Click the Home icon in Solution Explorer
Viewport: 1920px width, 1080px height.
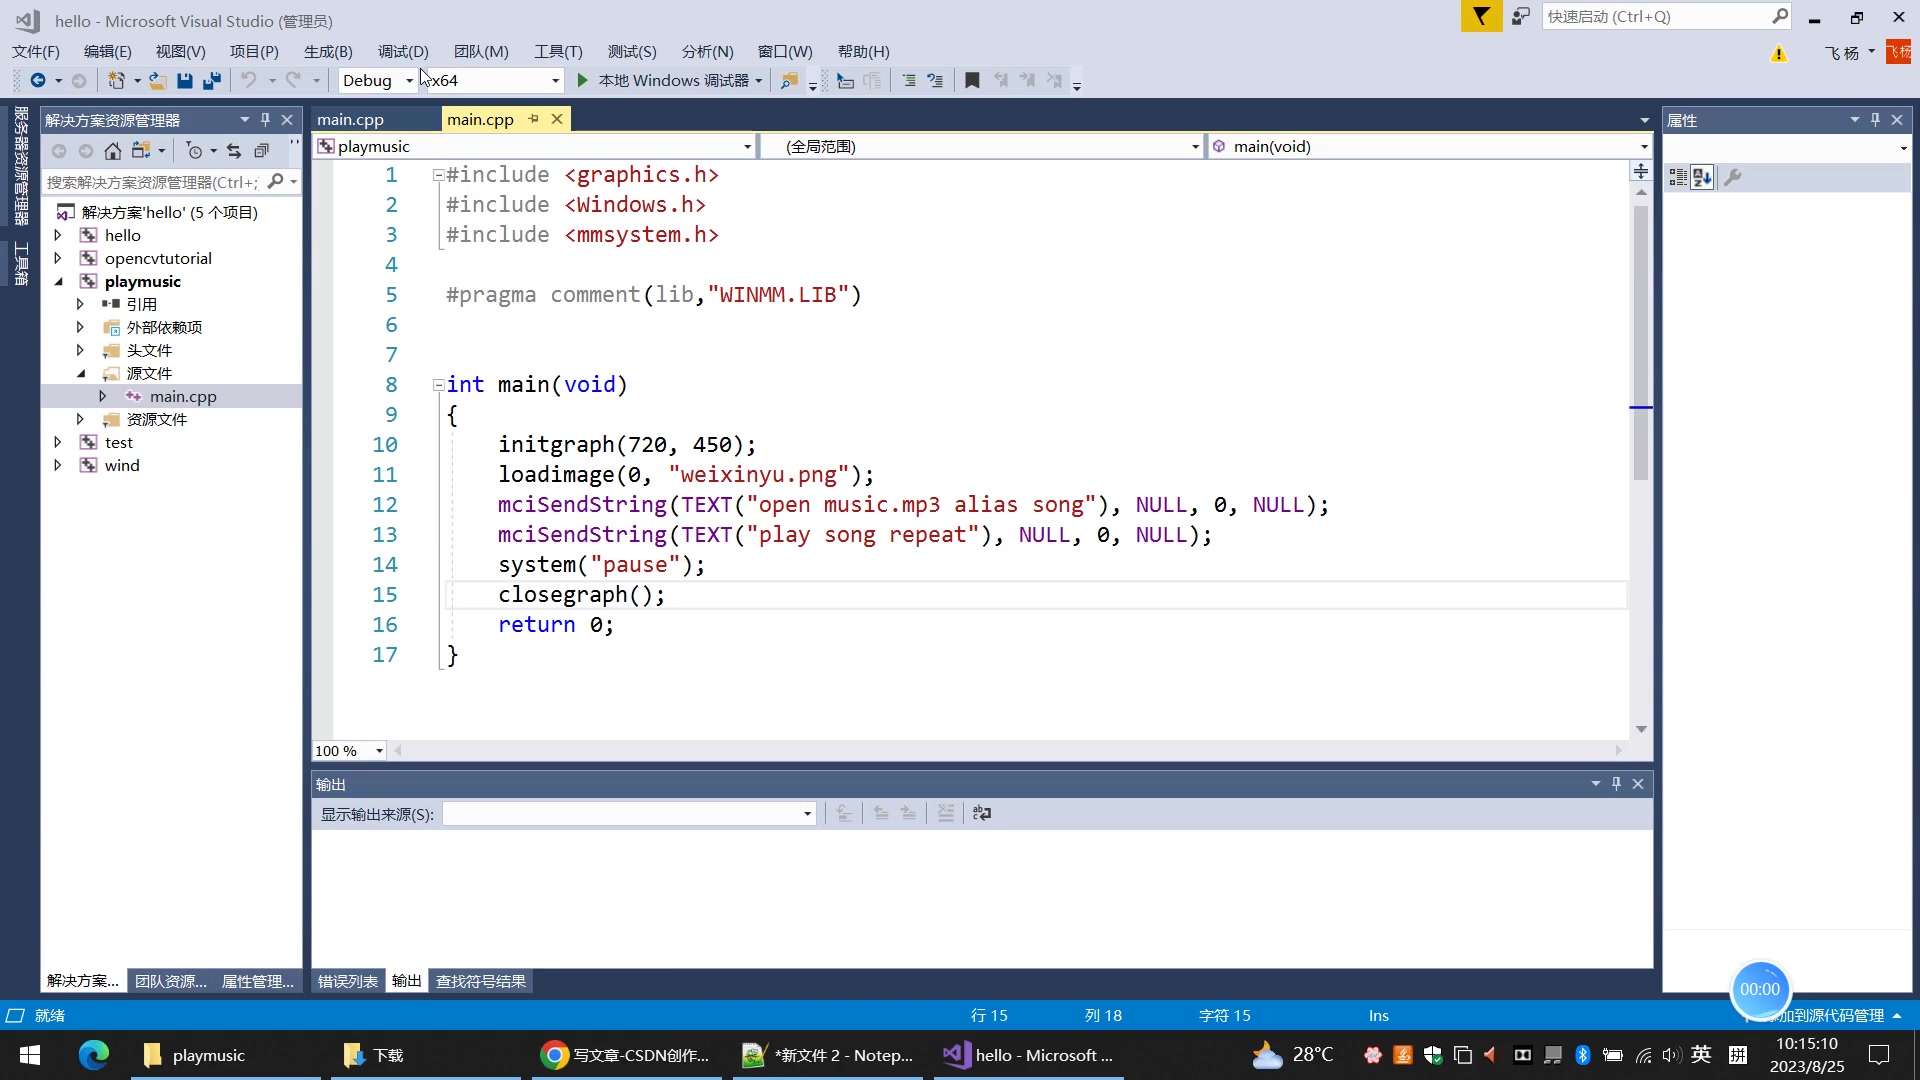pyautogui.click(x=113, y=151)
